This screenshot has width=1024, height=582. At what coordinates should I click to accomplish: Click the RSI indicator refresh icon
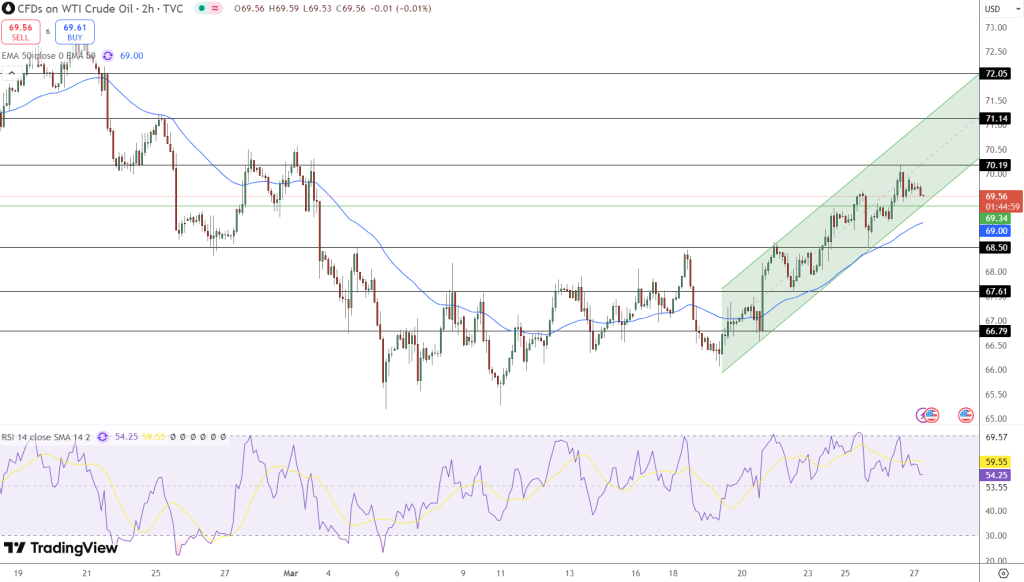pyautogui.click(x=103, y=436)
